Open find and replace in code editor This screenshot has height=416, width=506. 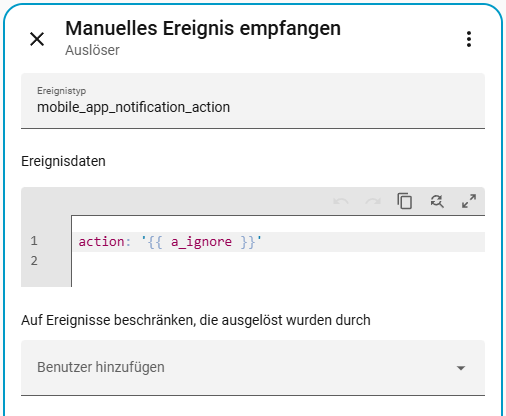pyautogui.click(x=437, y=201)
